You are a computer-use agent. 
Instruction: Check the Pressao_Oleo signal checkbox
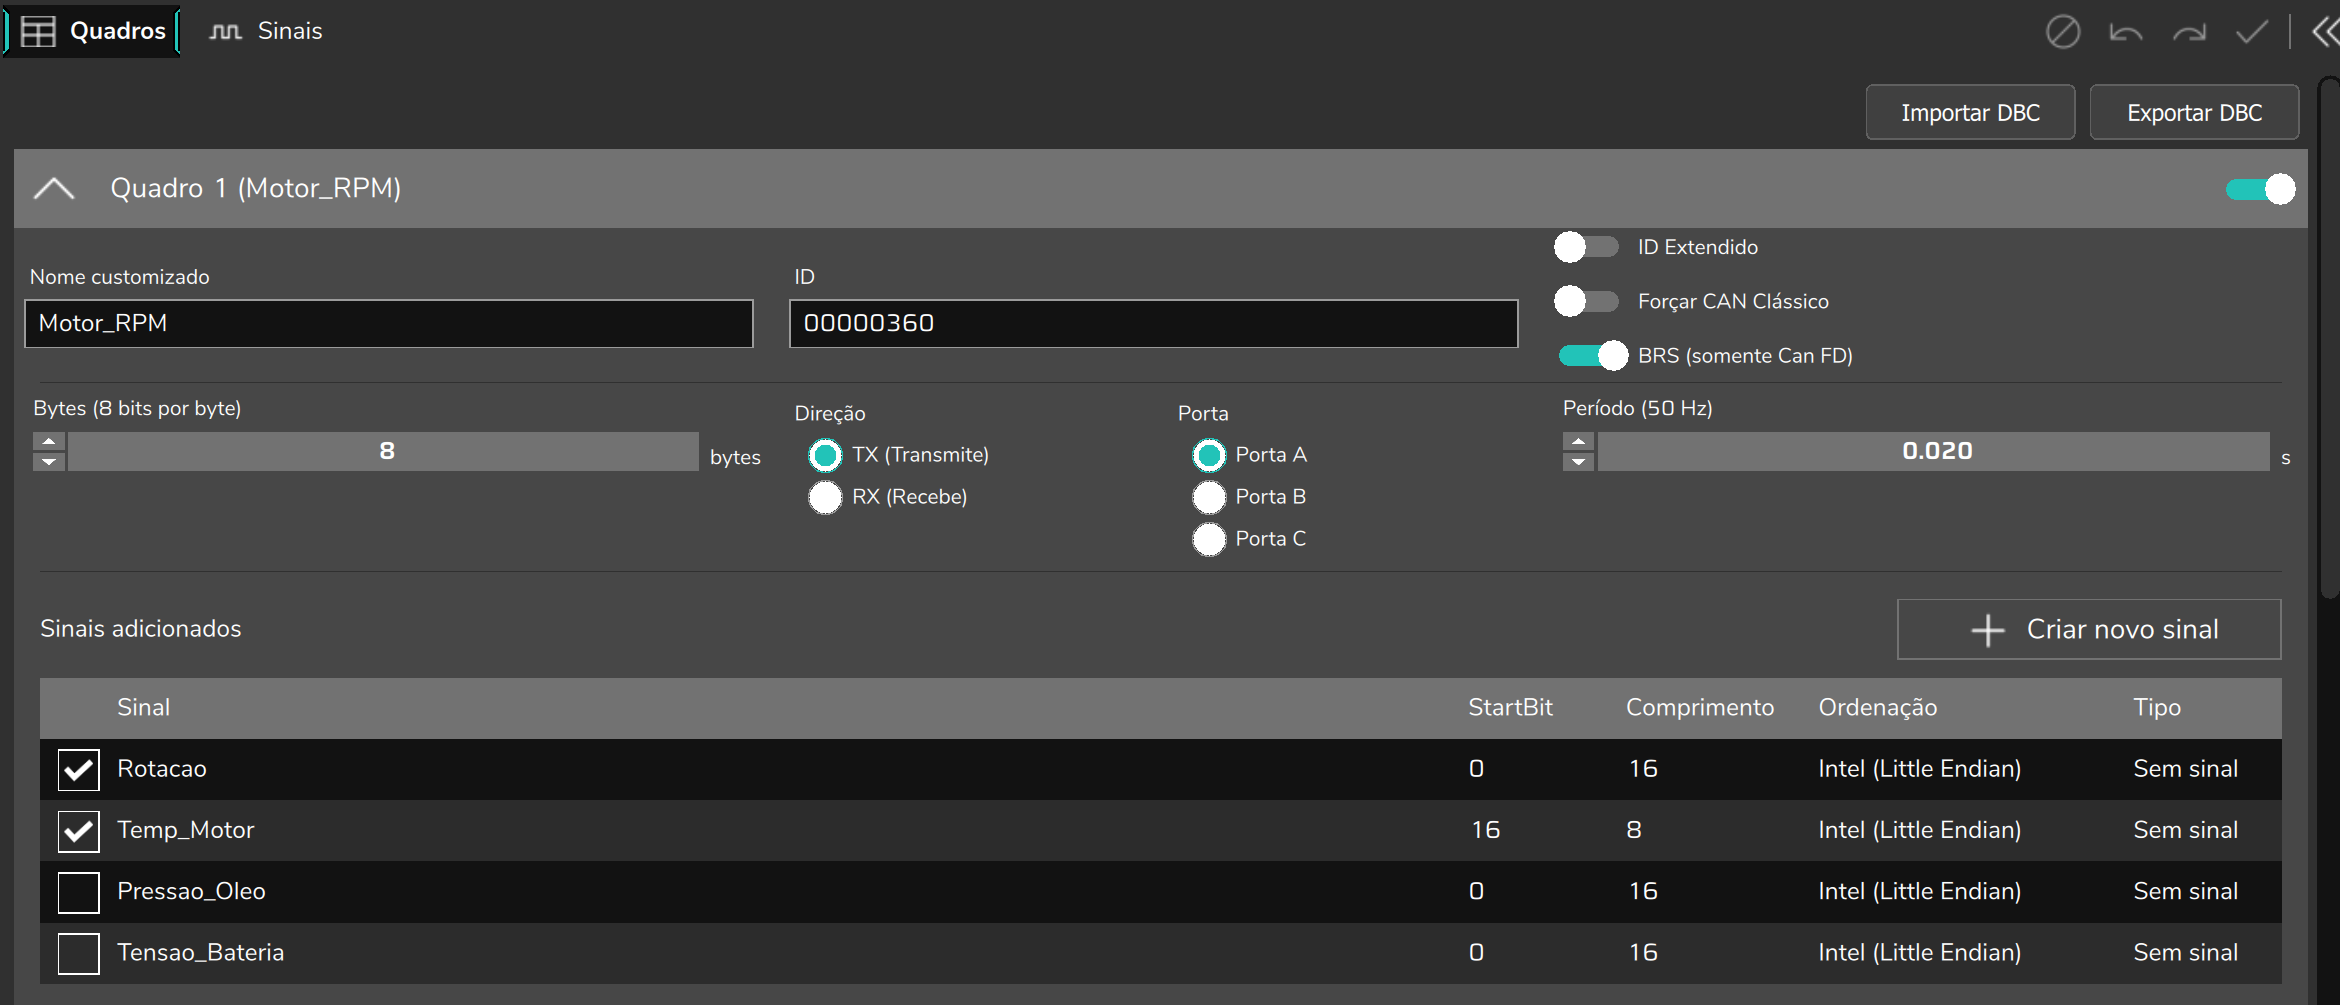pyautogui.click(x=78, y=892)
